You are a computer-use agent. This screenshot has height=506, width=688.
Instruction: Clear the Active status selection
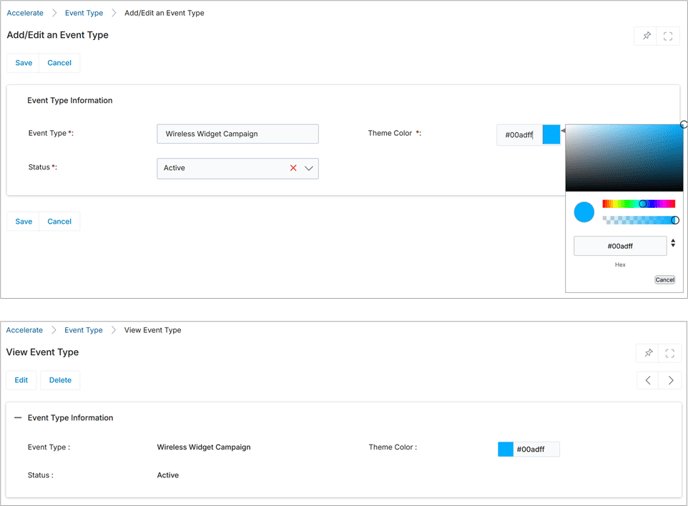(293, 168)
